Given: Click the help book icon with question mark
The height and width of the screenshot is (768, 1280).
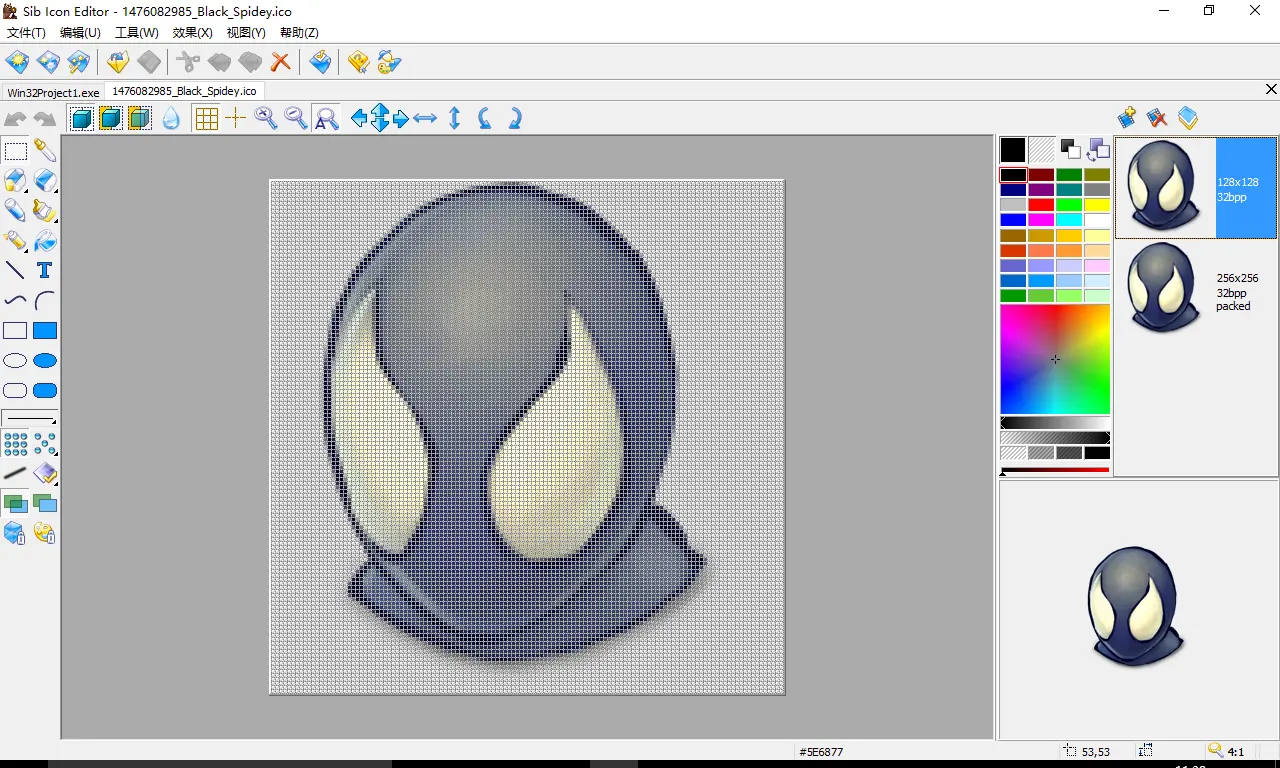Looking at the screenshot, I should point(358,62).
